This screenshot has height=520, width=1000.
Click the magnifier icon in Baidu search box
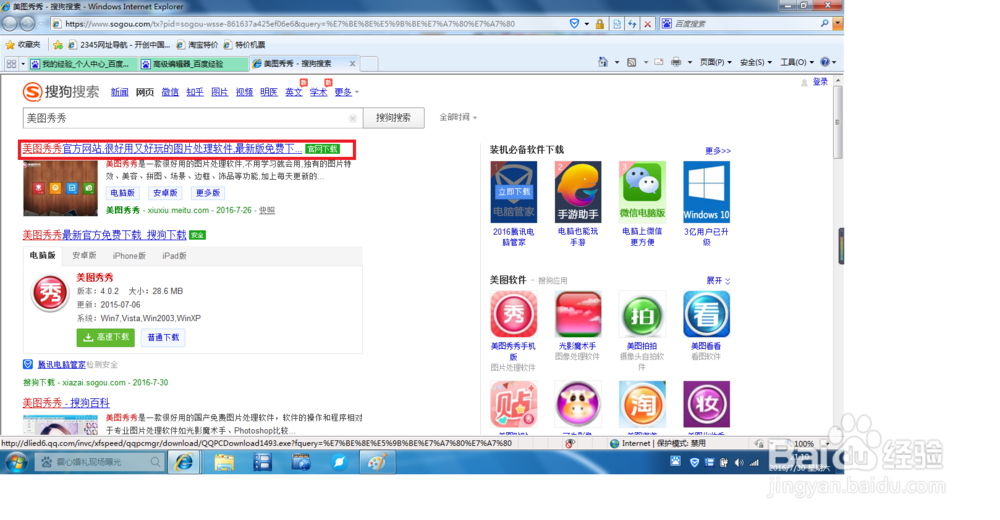(x=825, y=24)
